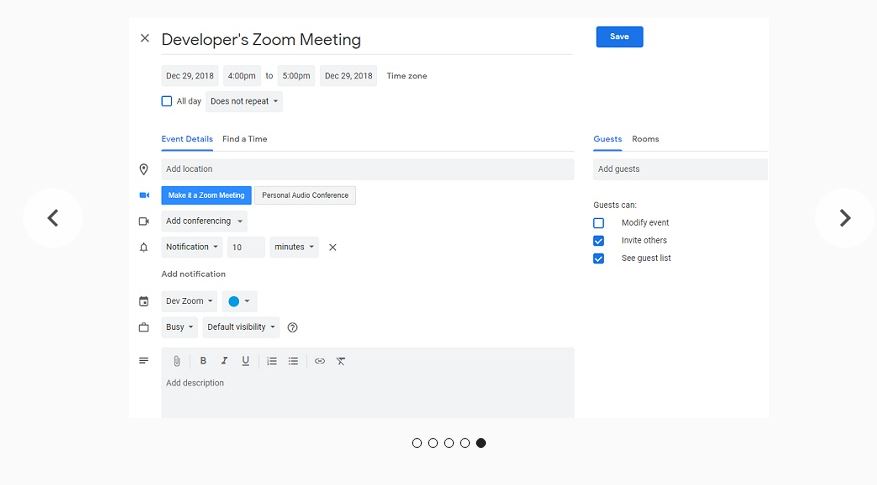Toggle italic formatting in description
Image resolution: width=877 pixels, height=485 pixels.
224,361
